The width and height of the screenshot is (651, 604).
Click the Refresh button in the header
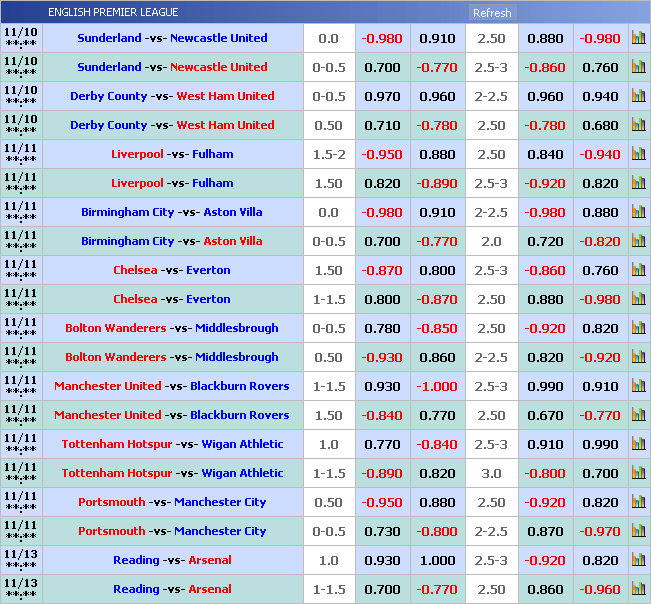491,13
